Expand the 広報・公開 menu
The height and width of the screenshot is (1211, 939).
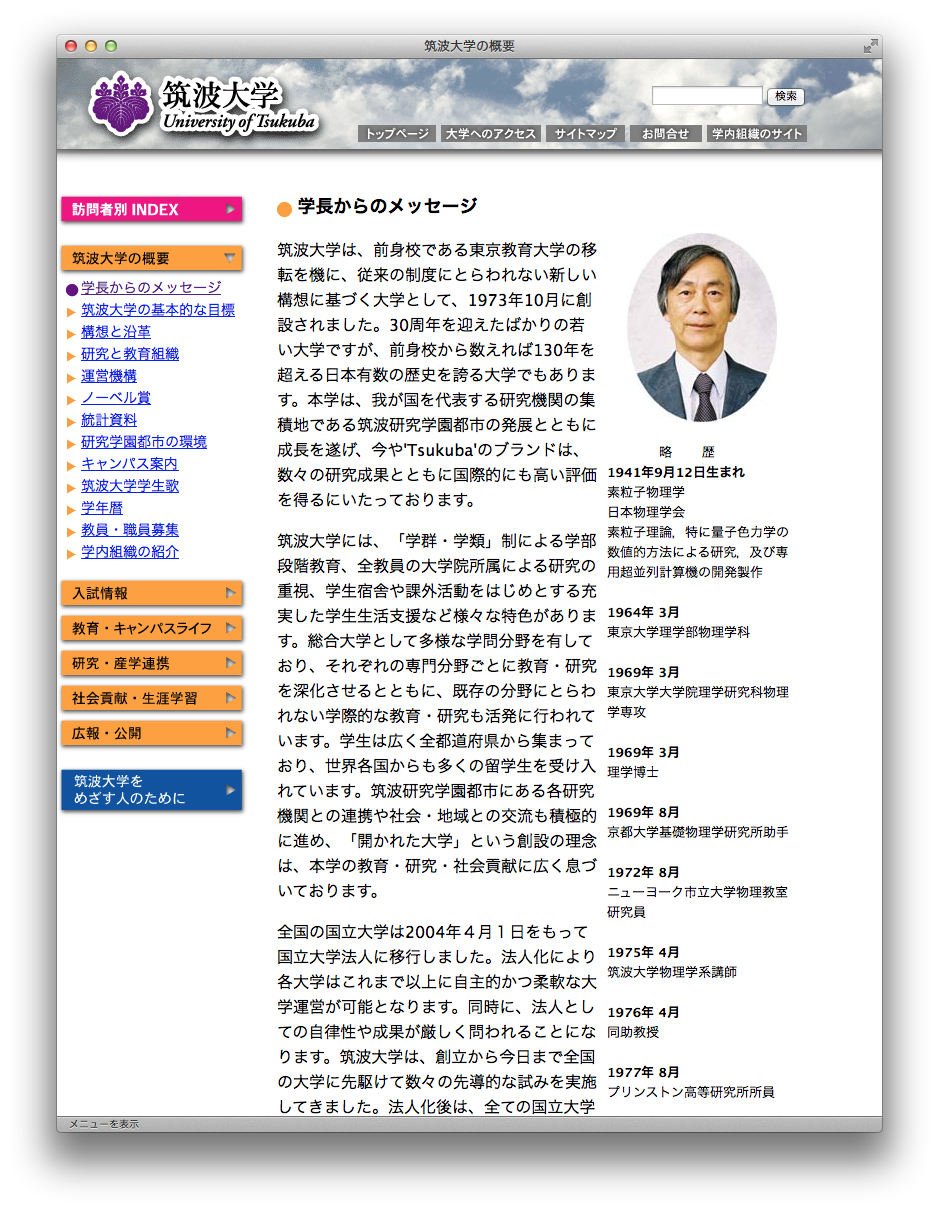(x=152, y=733)
